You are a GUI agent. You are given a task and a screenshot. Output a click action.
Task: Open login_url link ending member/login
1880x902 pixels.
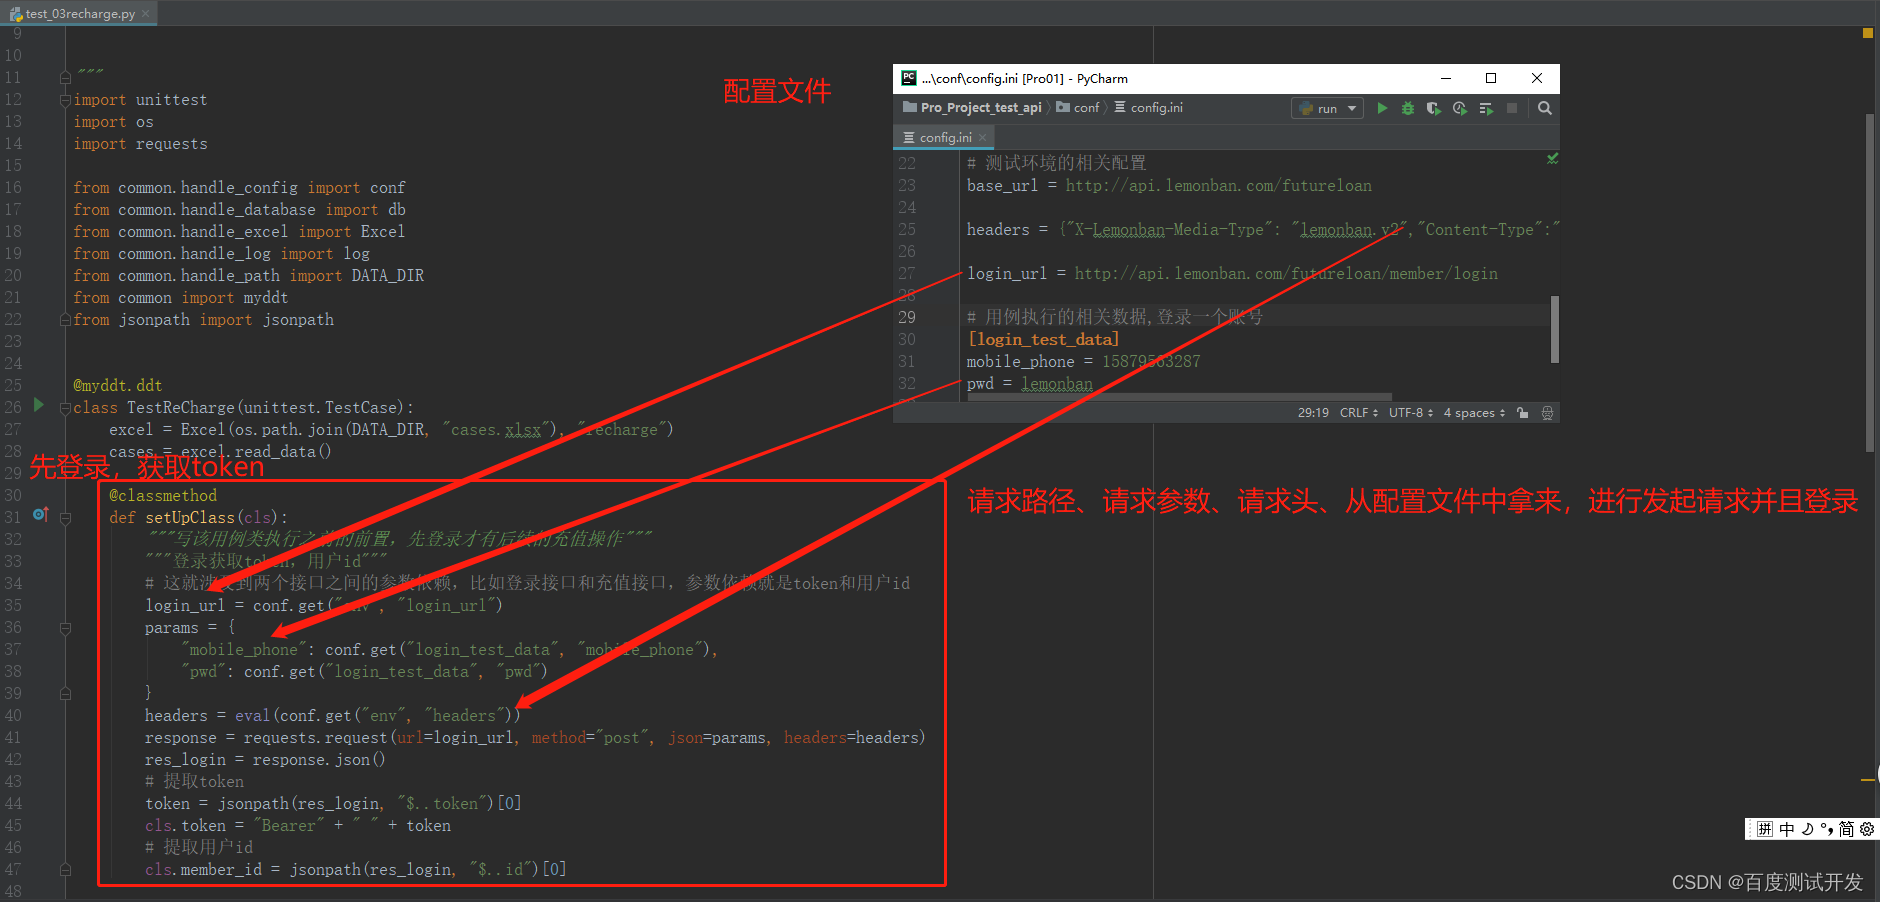point(1286,274)
